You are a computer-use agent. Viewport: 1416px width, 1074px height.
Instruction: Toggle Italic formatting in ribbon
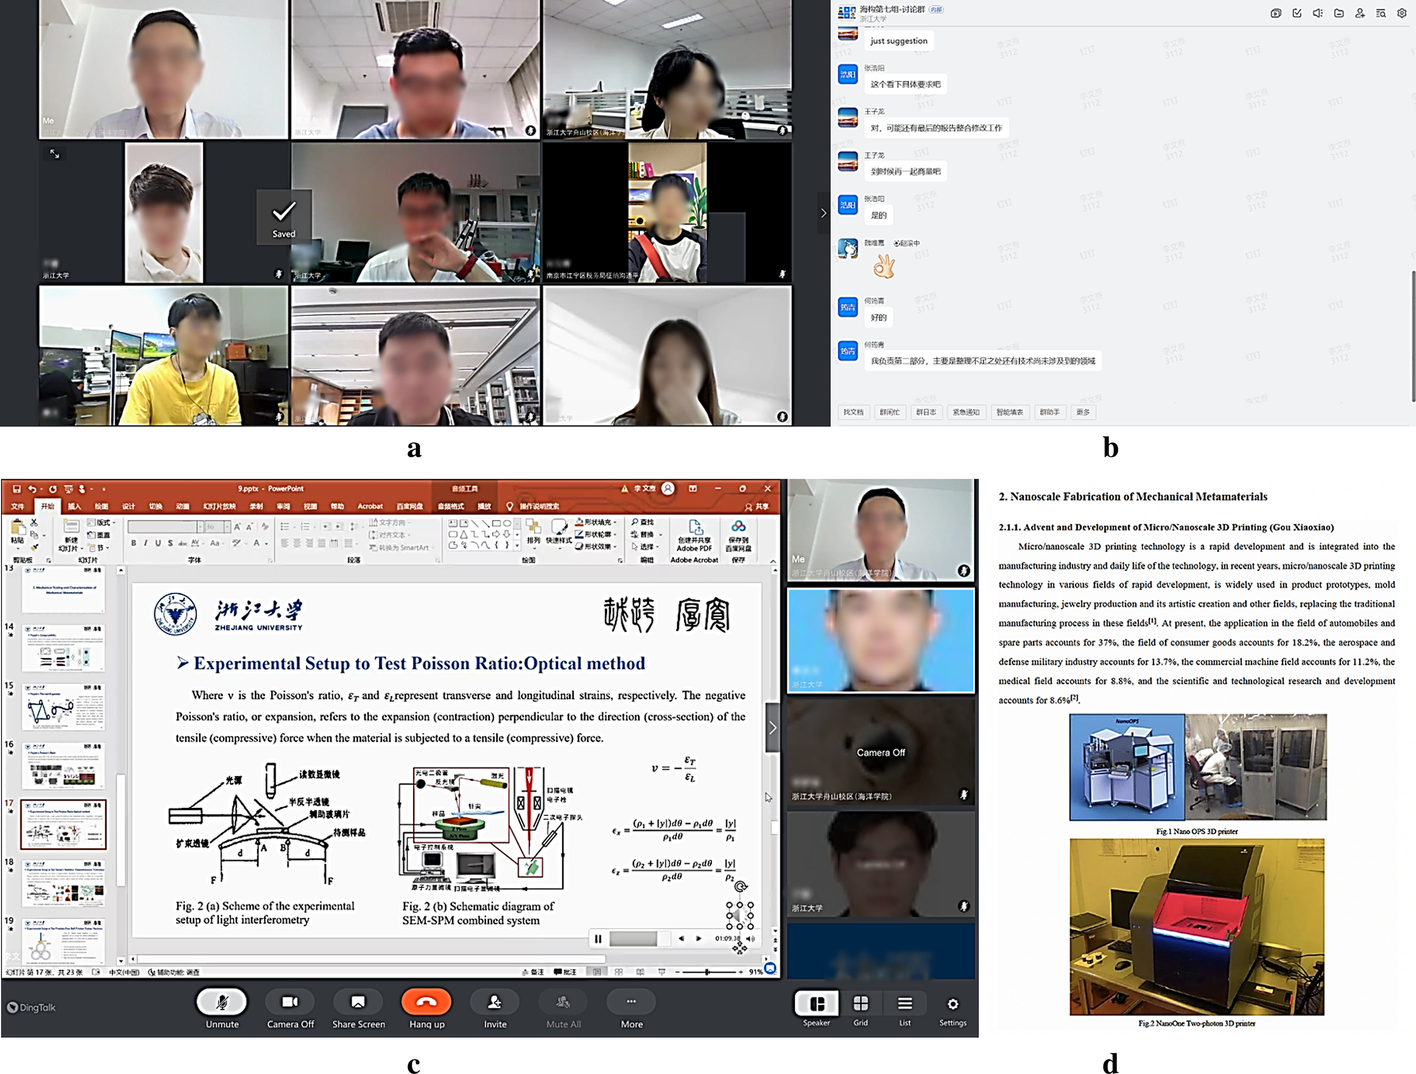click(x=146, y=543)
